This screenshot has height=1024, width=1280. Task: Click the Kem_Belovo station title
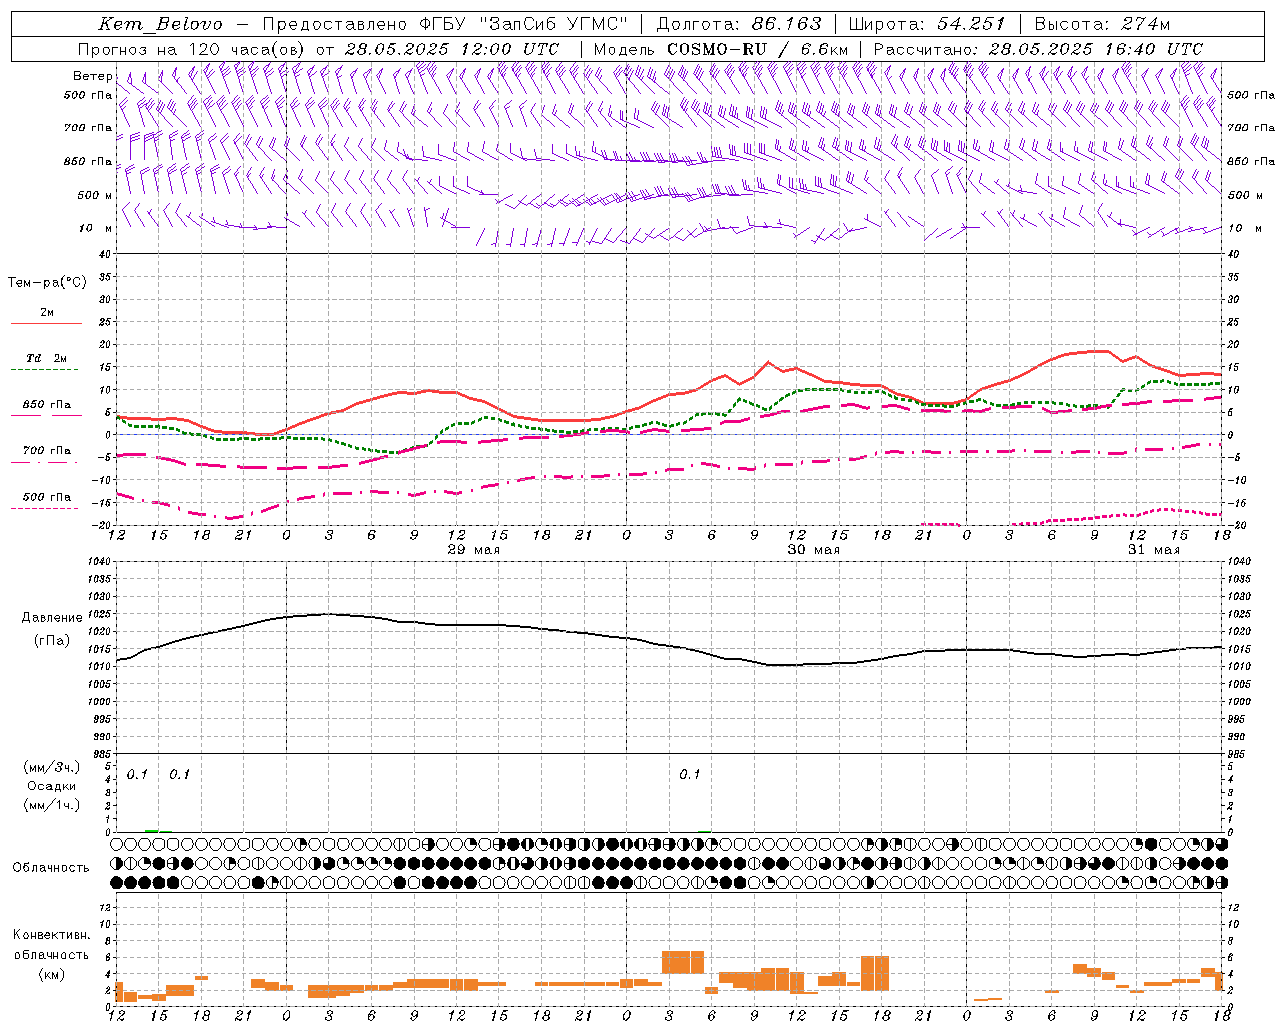tap(161, 24)
